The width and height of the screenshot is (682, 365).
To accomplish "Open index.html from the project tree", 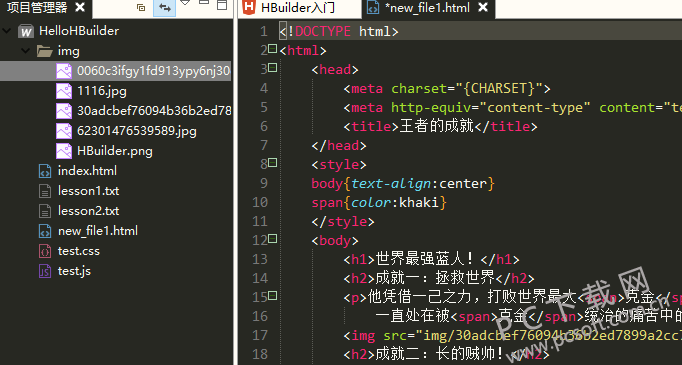I will [x=87, y=171].
